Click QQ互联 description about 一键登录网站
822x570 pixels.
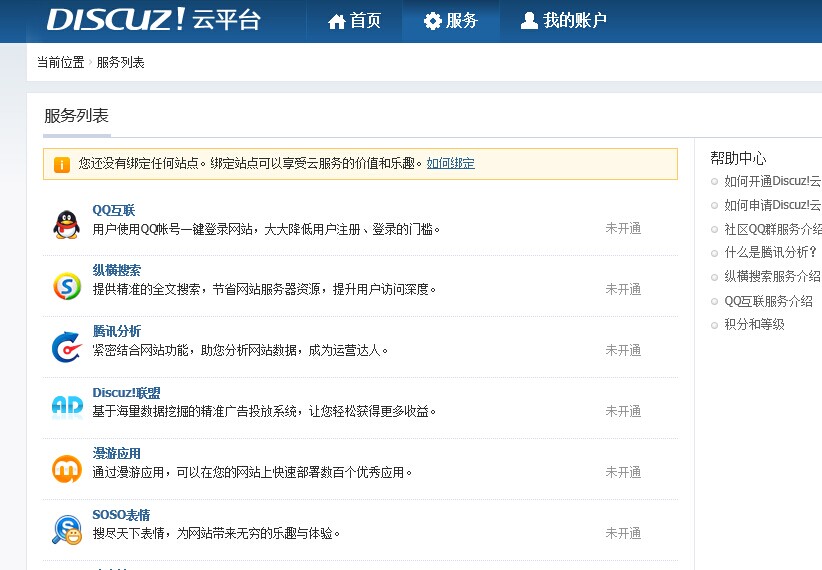(x=266, y=229)
